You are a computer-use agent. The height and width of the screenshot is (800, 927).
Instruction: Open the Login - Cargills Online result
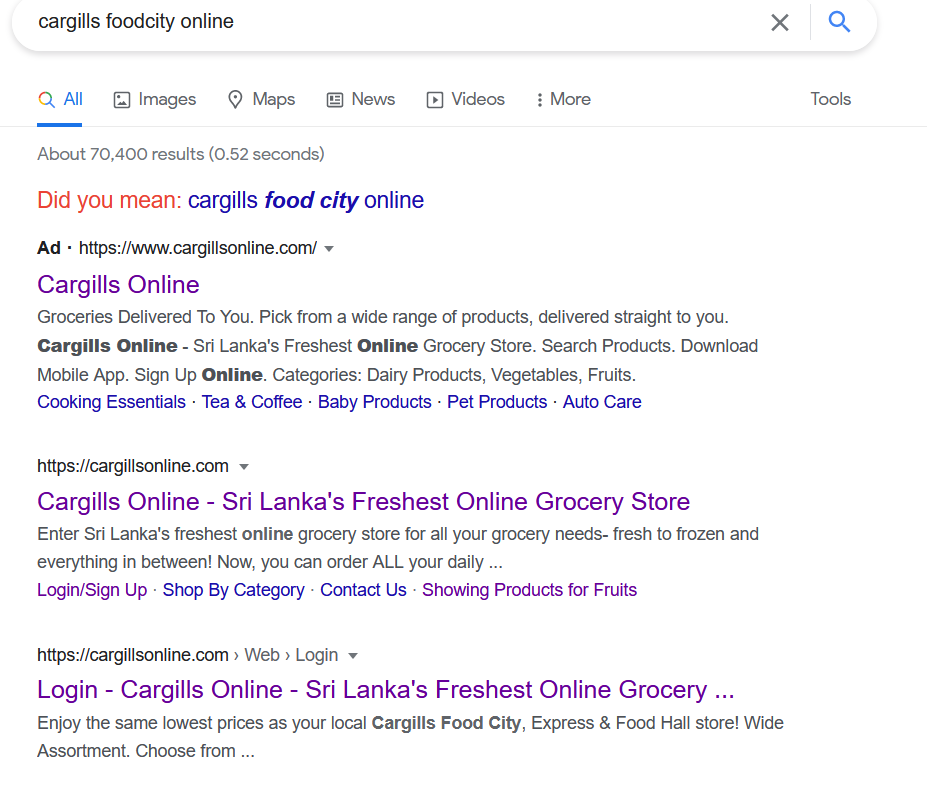pos(386,690)
